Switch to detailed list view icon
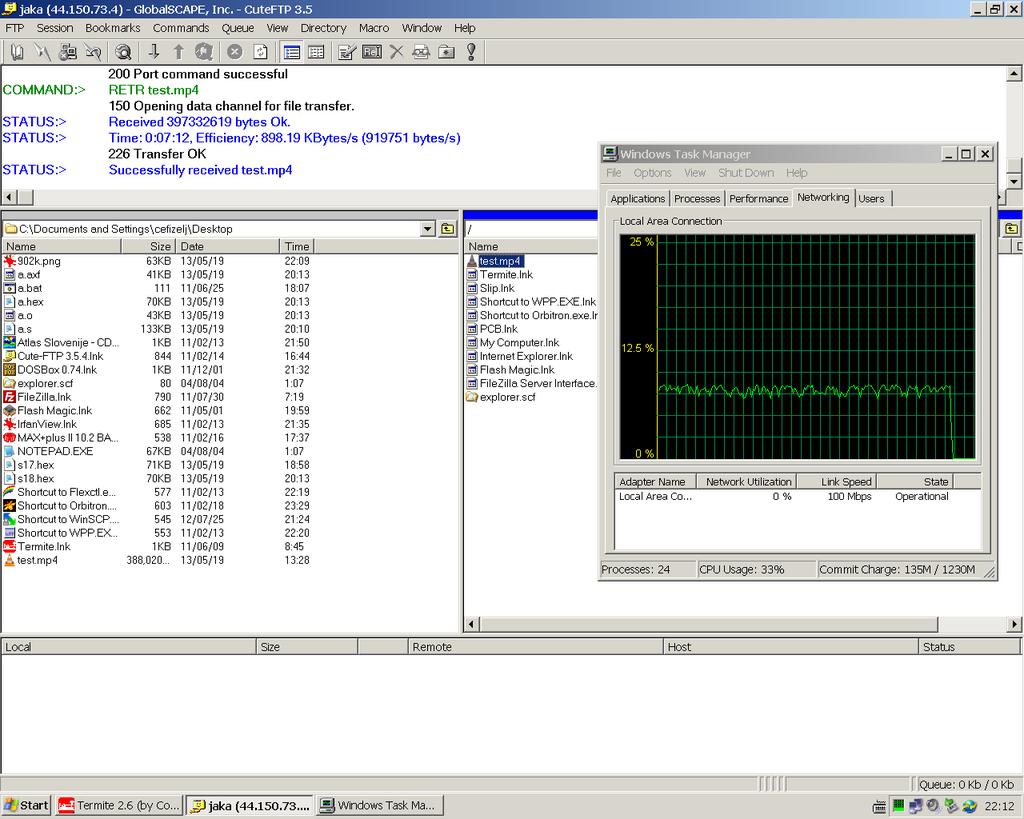The width and height of the screenshot is (1024, 819). [x=292, y=52]
